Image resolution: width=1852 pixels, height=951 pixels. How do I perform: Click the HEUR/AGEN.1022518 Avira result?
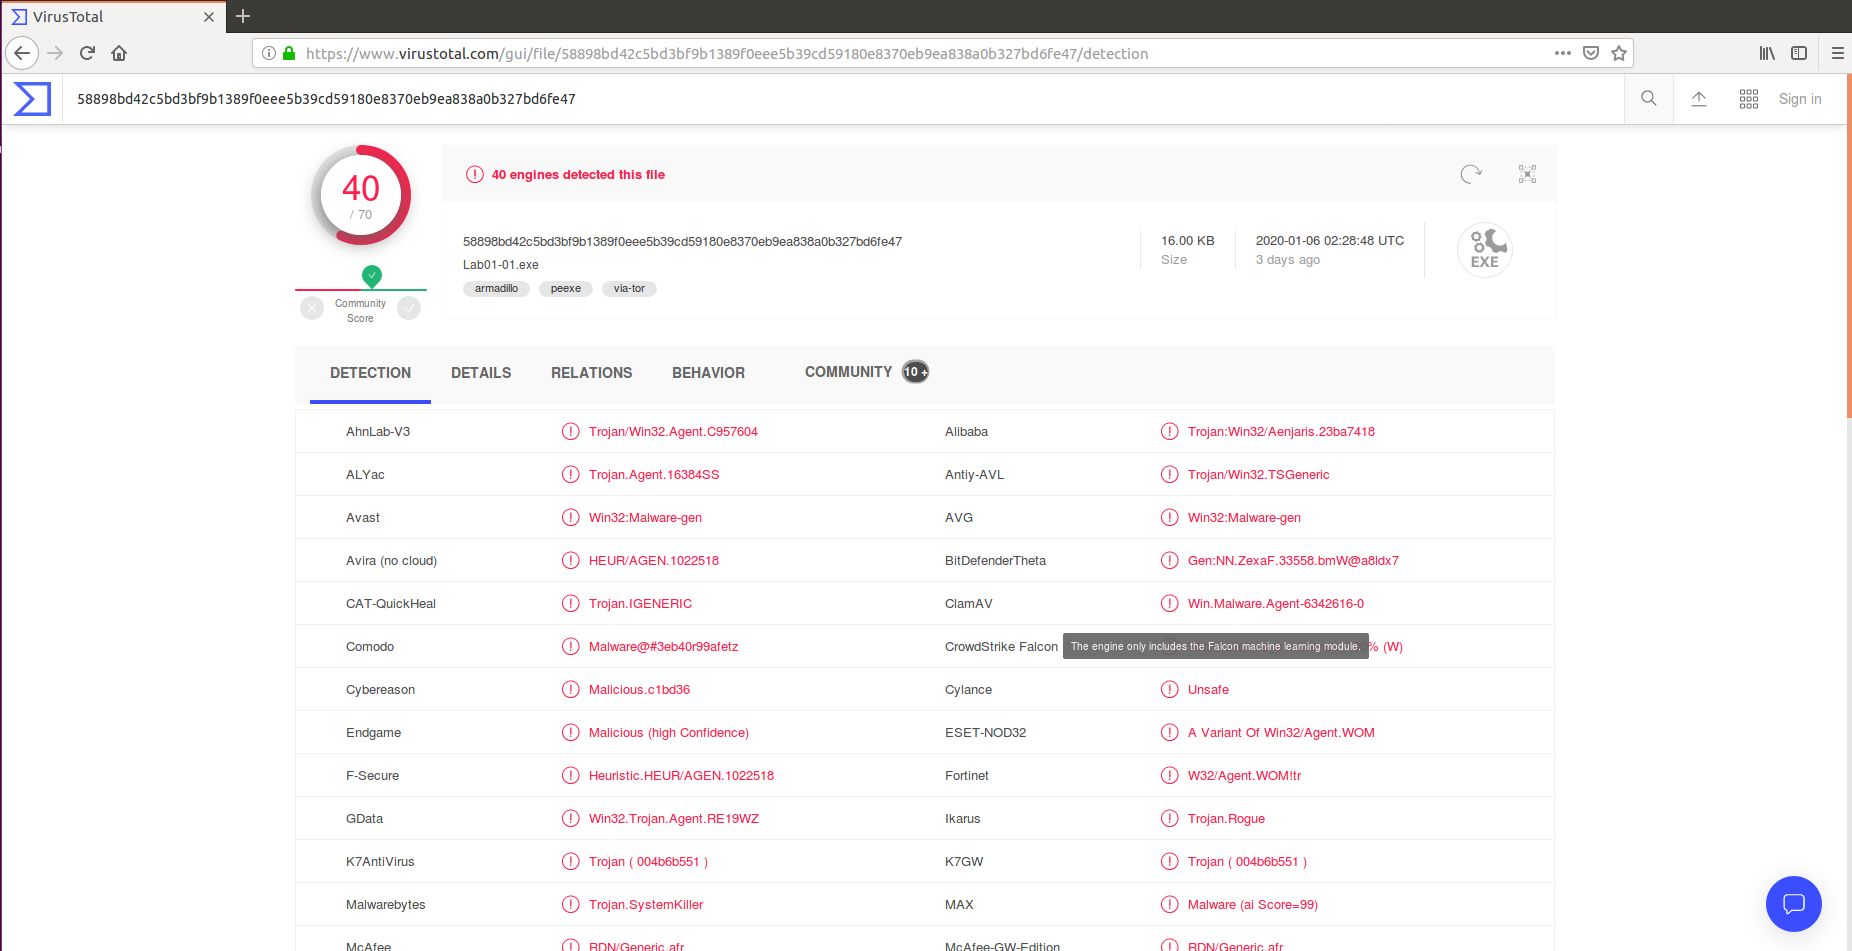pos(654,561)
